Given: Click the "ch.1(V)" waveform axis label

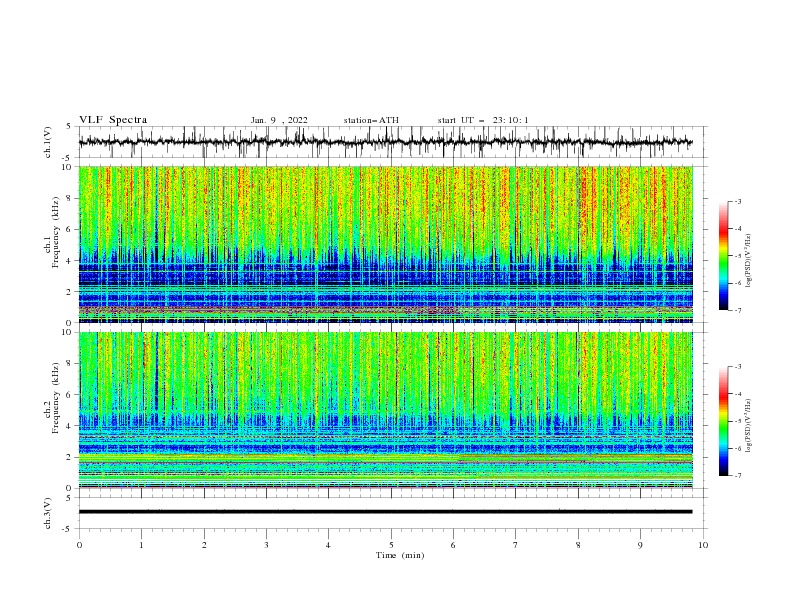Looking at the screenshot, I should click(48, 142).
